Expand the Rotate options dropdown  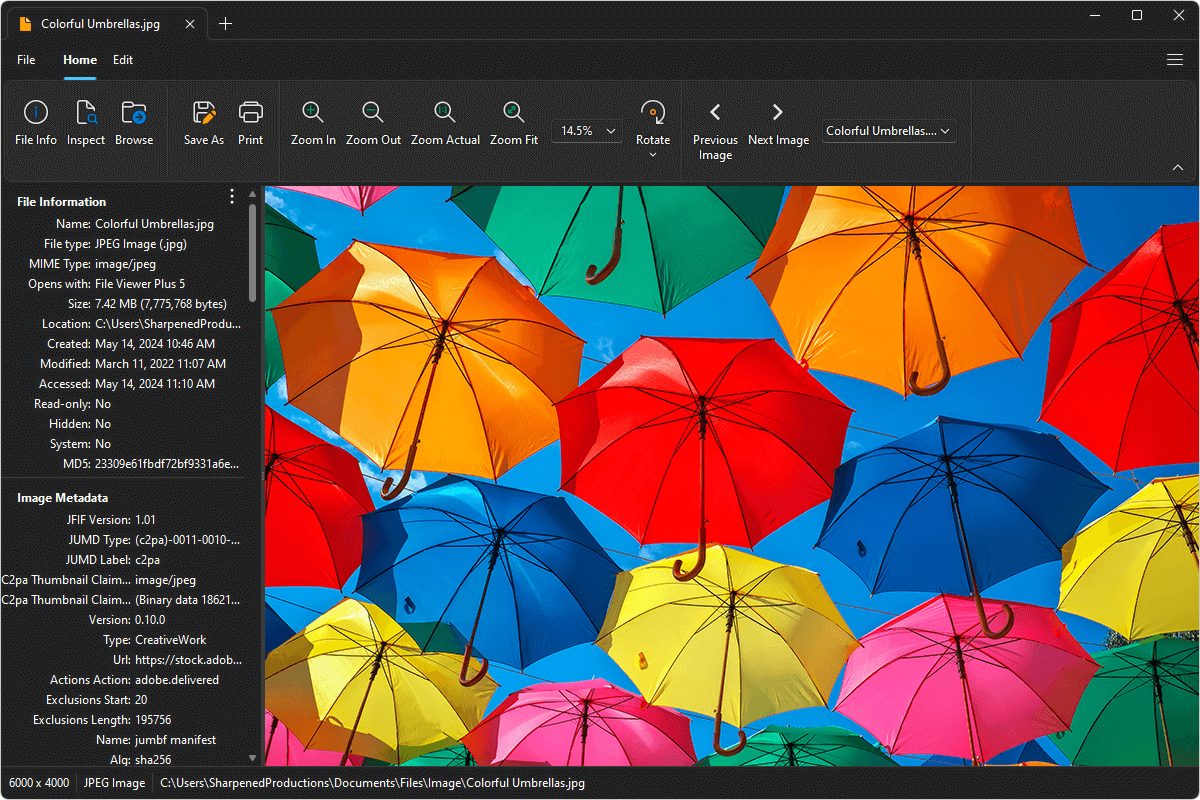click(653, 155)
